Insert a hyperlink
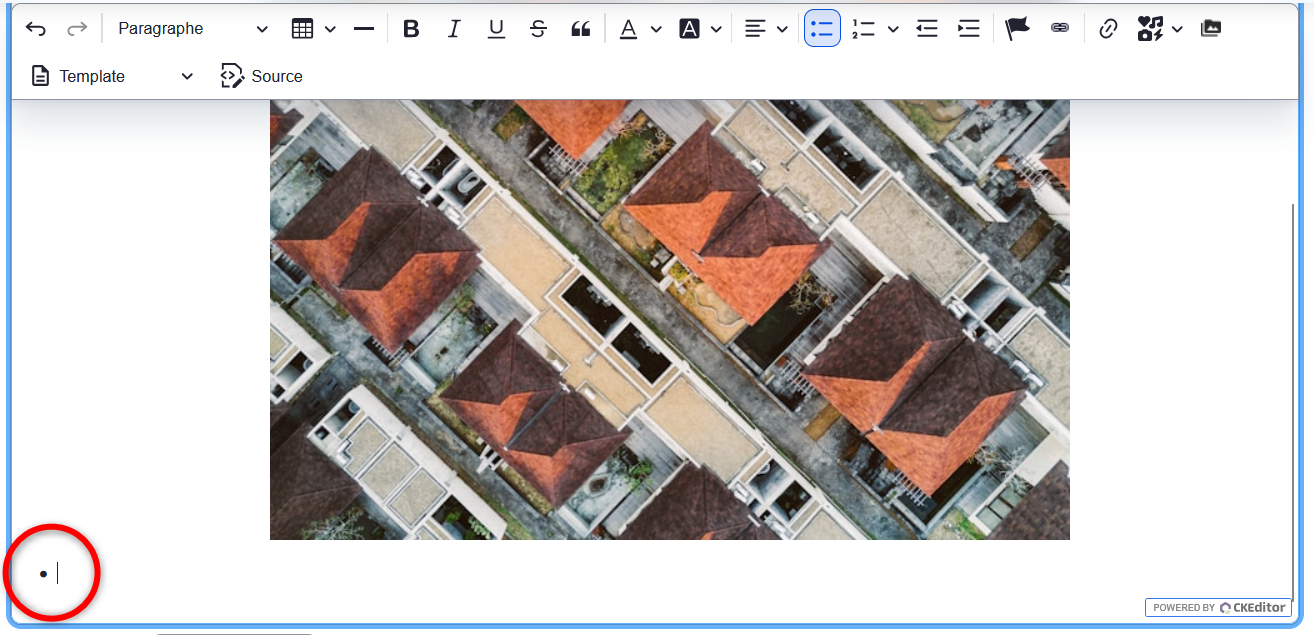Viewport: 1314px width, 635px height. point(1108,29)
